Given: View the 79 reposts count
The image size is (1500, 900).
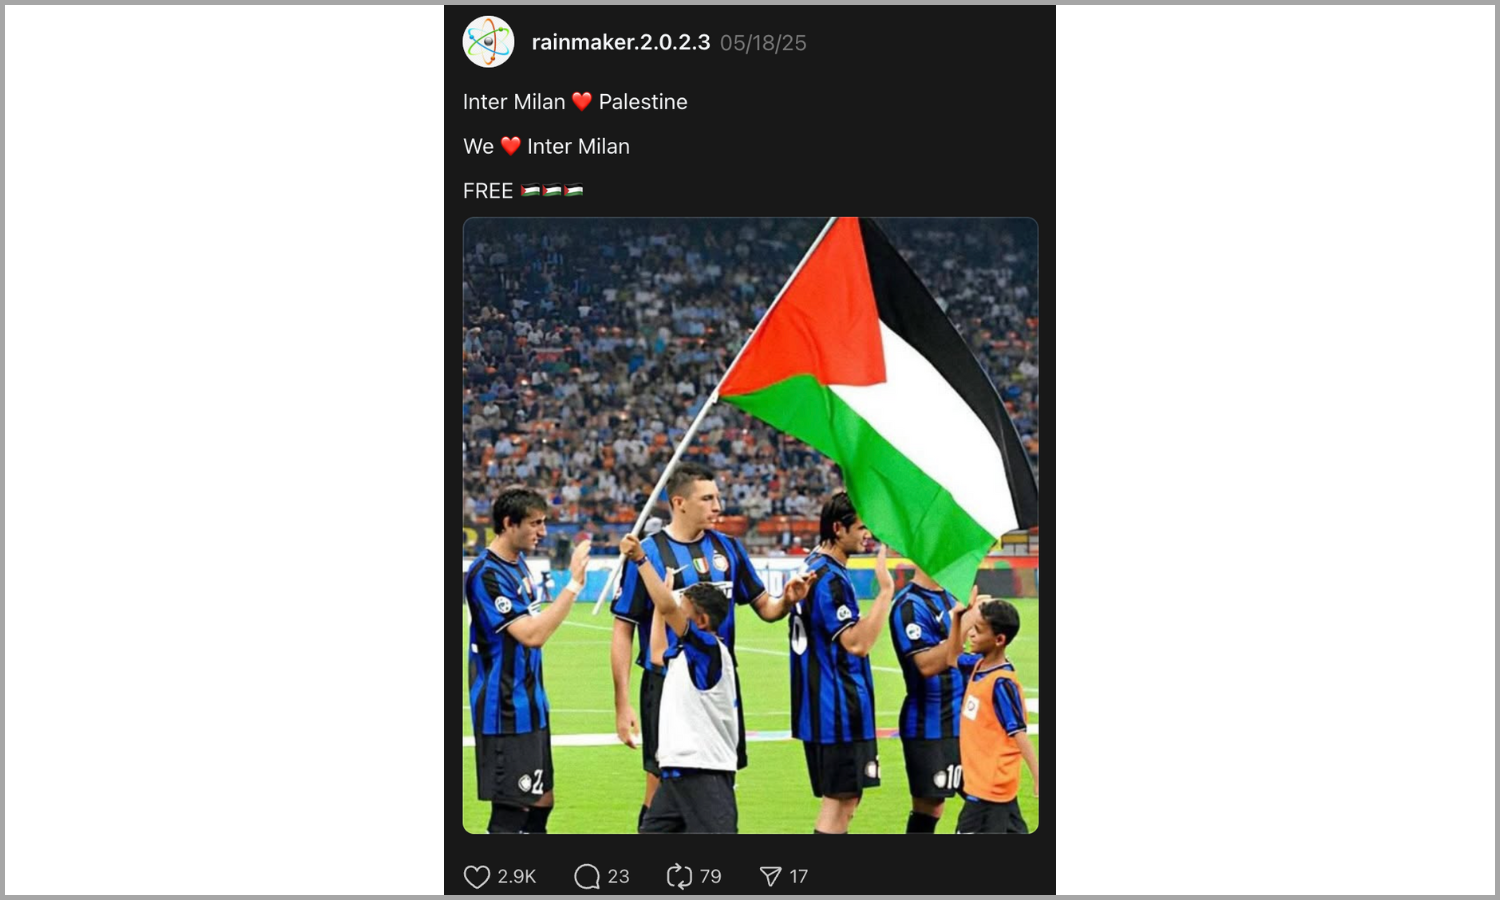Looking at the screenshot, I should click(x=710, y=877).
